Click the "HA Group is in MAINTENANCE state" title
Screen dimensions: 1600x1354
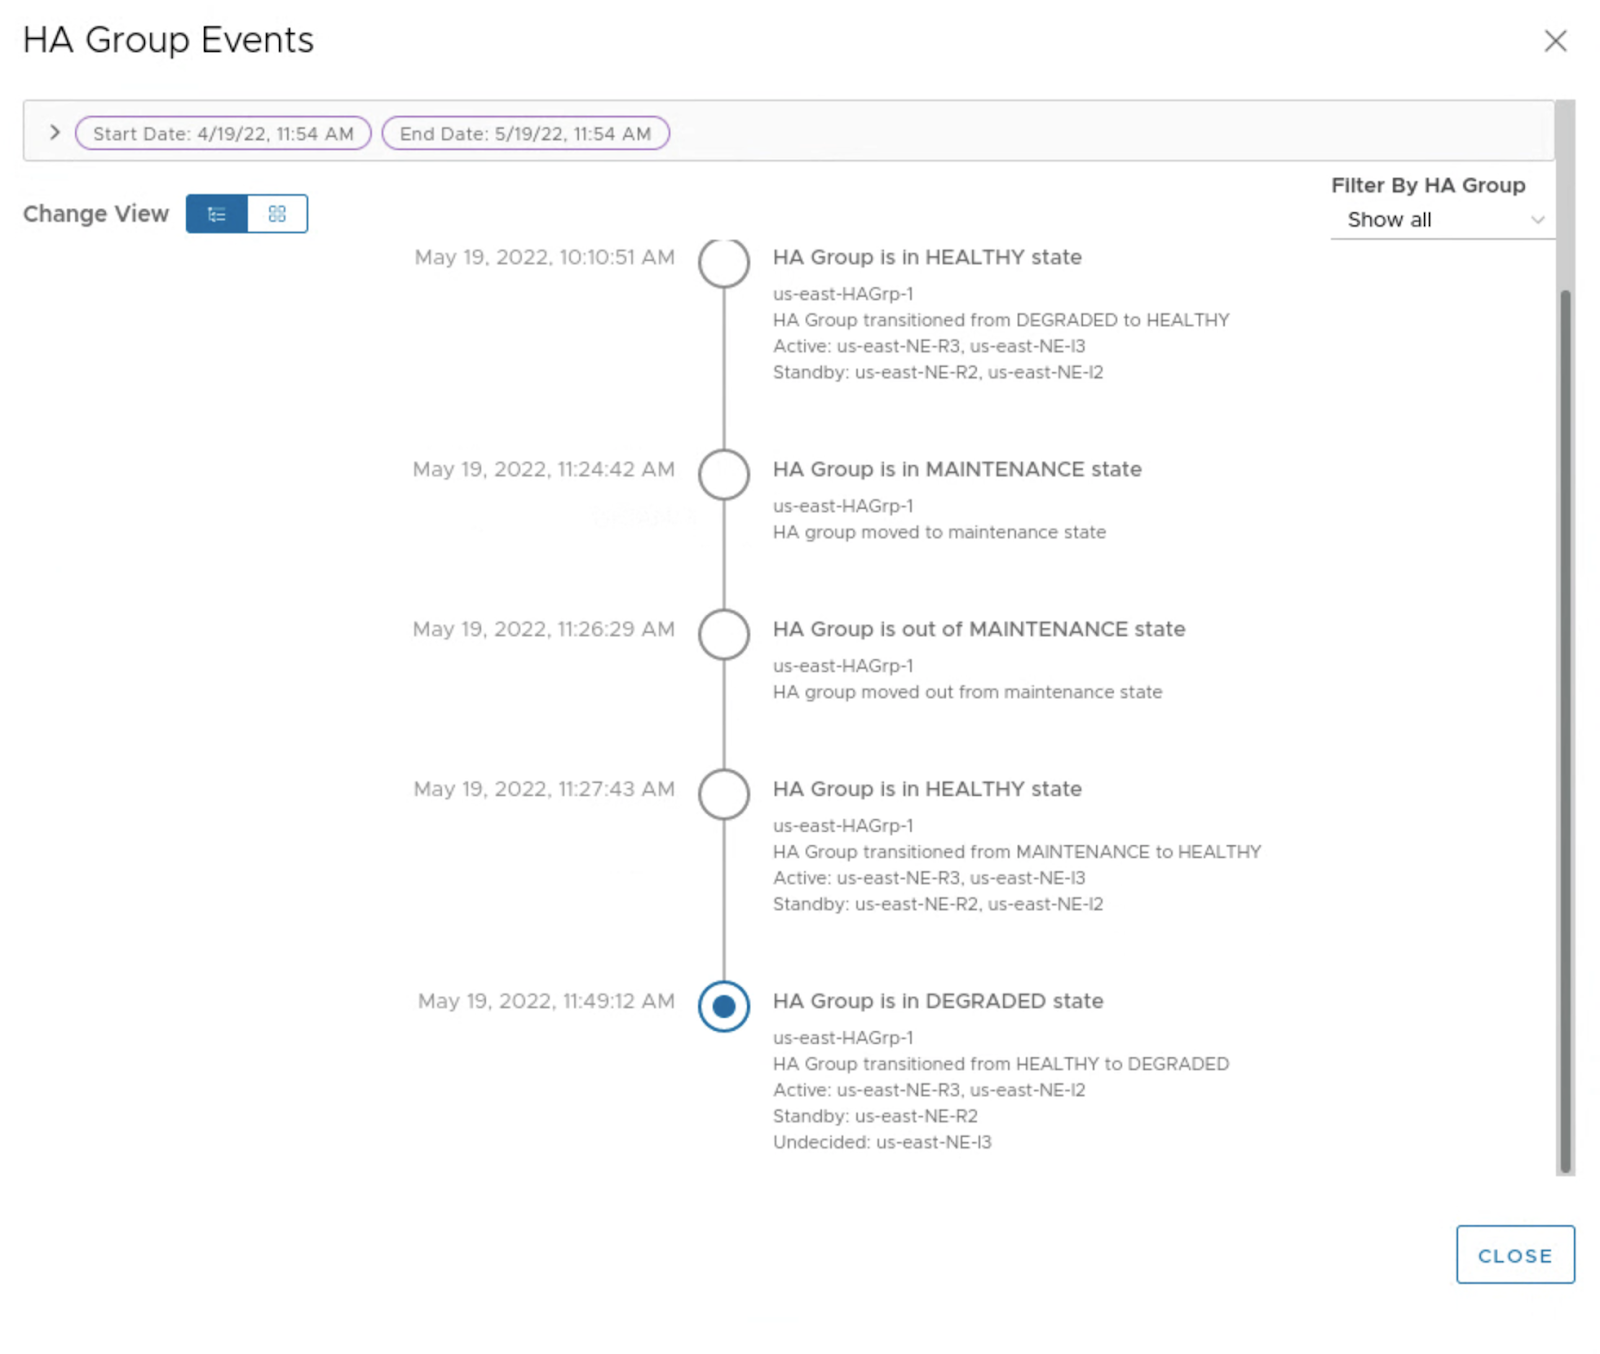pyautogui.click(x=956, y=469)
